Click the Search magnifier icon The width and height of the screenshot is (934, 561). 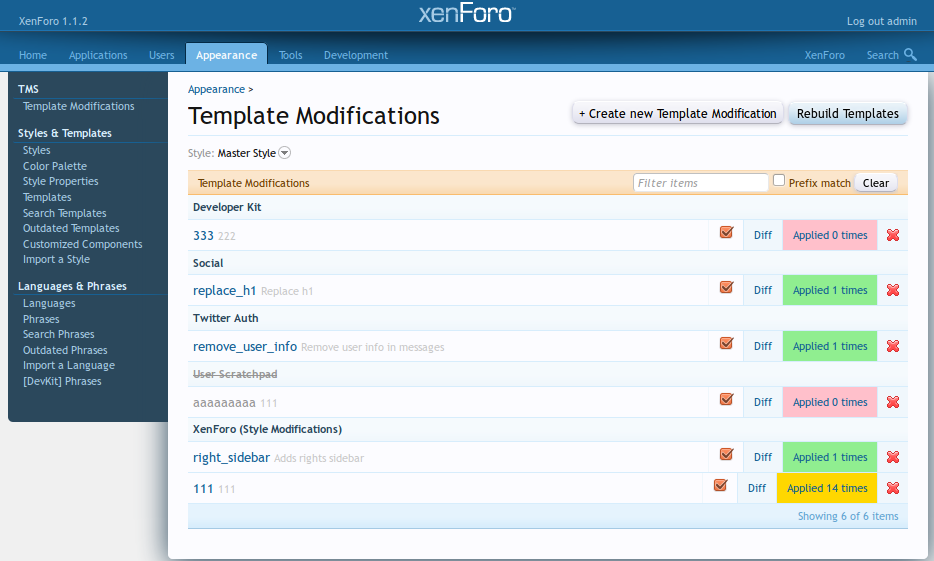[x=910, y=55]
